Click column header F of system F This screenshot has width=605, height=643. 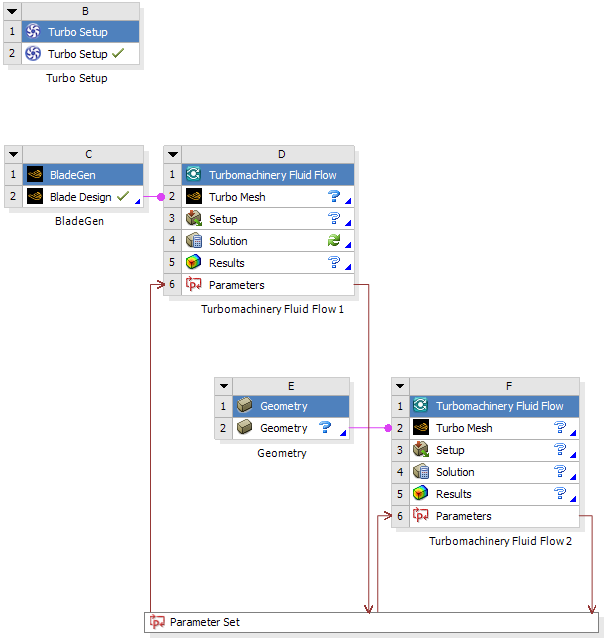tap(494, 386)
